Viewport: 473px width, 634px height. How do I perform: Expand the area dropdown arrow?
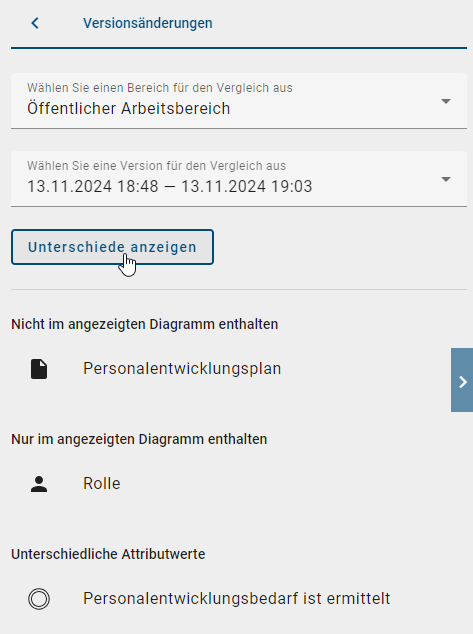click(446, 101)
